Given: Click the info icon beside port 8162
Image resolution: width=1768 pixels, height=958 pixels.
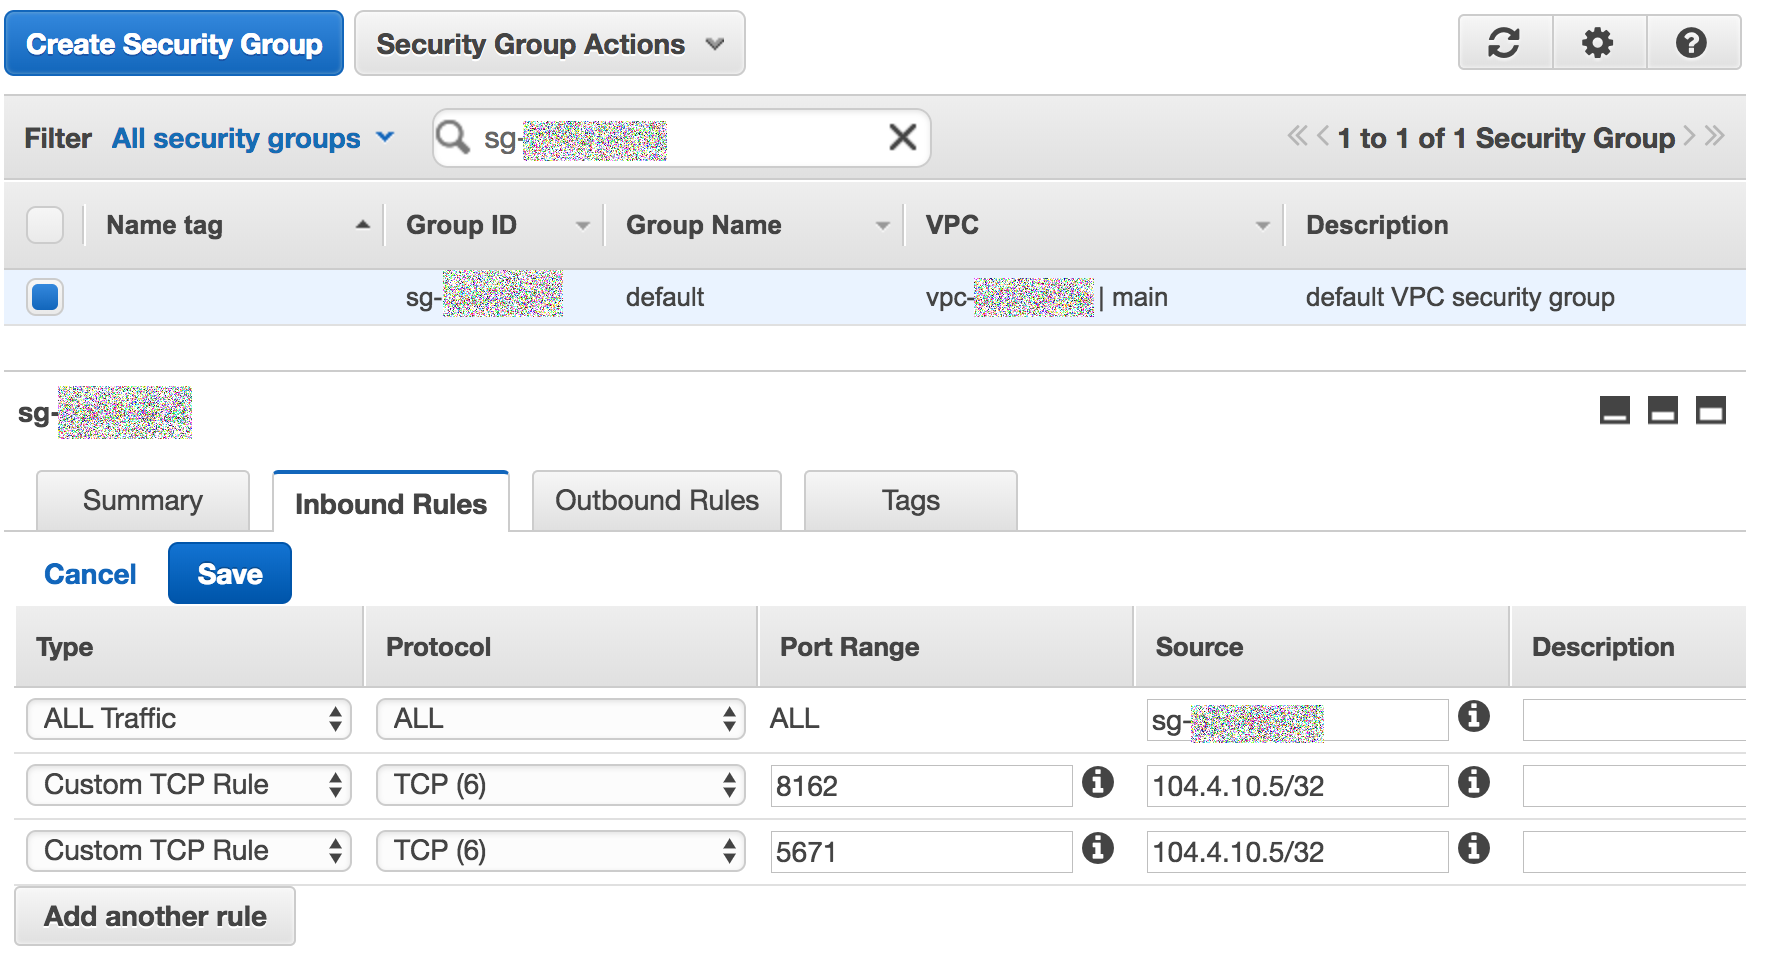Looking at the screenshot, I should [x=1098, y=782].
